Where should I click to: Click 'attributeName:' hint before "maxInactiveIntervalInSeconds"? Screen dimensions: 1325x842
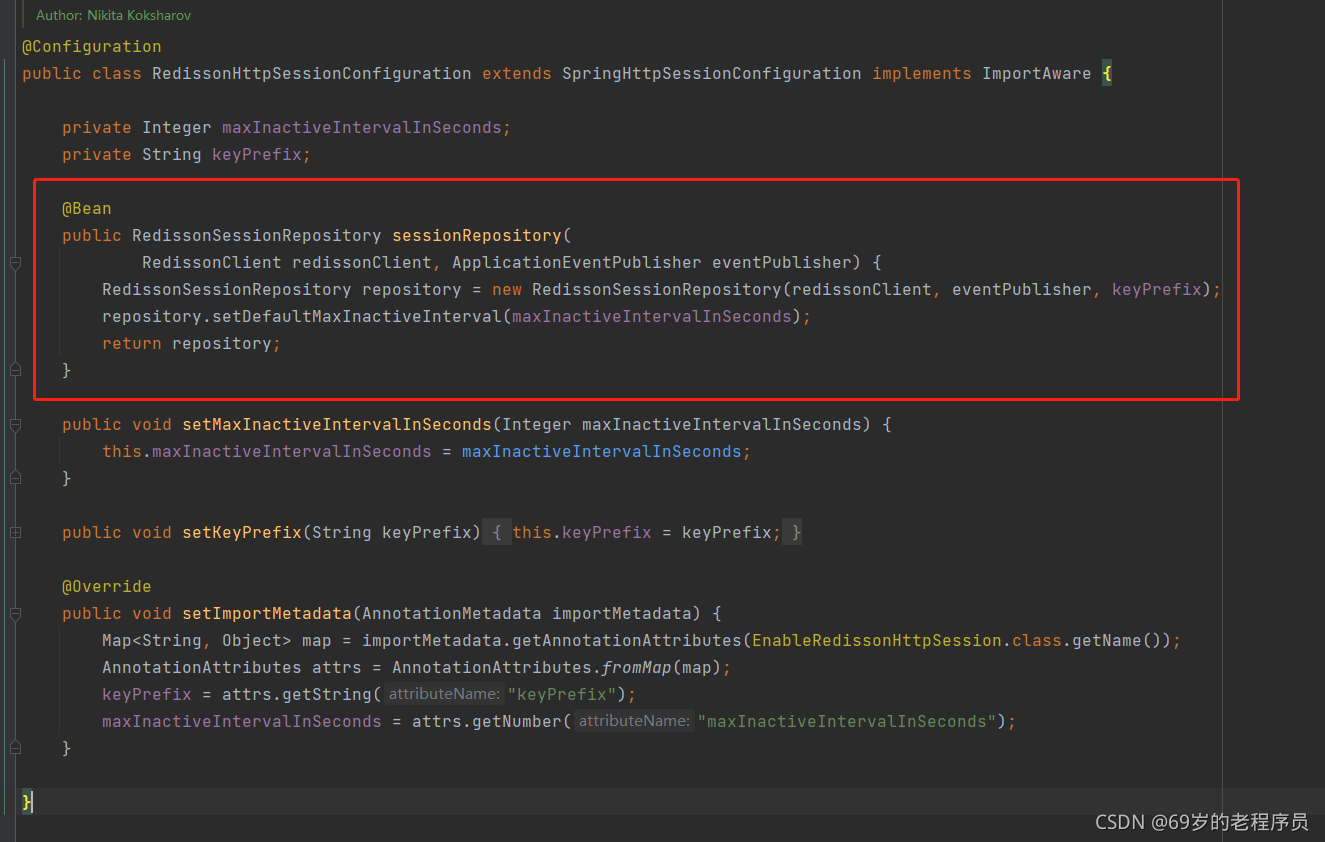point(634,722)
